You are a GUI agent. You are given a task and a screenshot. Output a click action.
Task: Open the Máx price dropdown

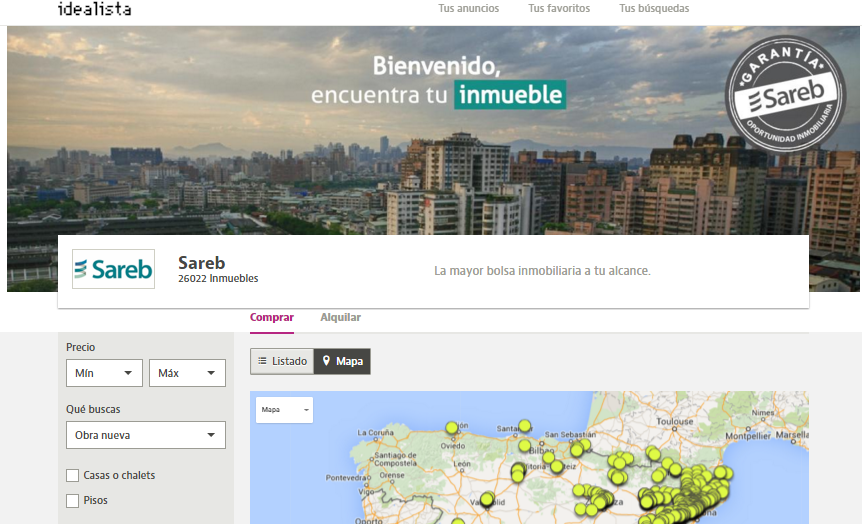click(x=187, y=373)
